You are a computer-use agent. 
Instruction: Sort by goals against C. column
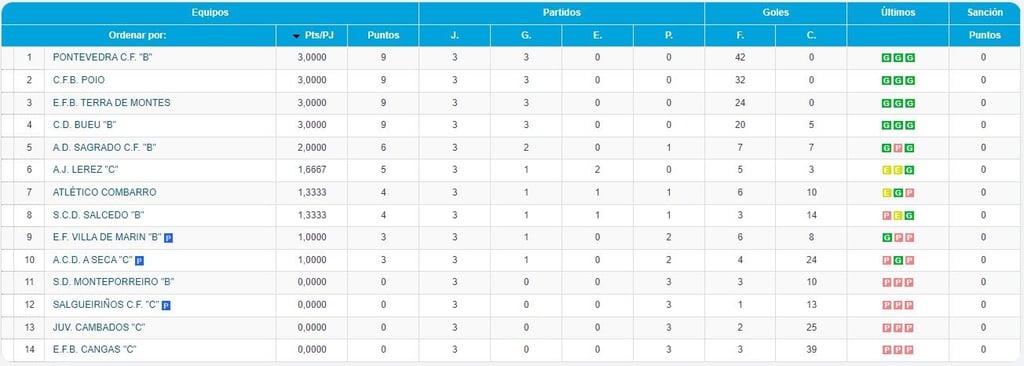pyautogui.click(x=811, y=36)
